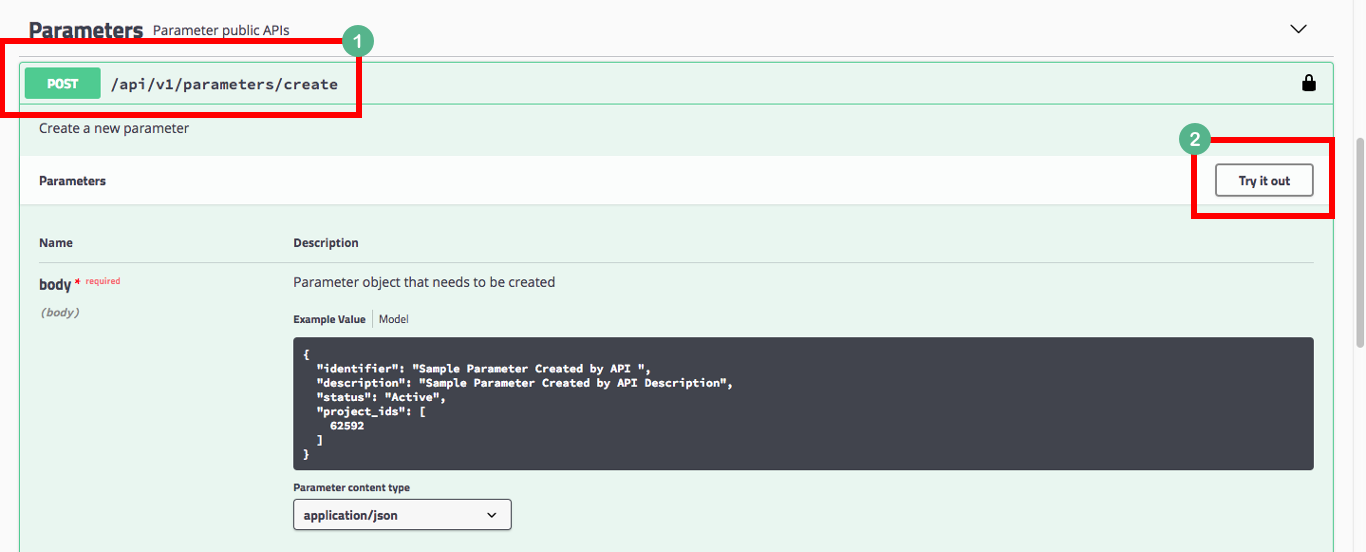Screen dimensions: 1366x552
Task: Switch to the Example Value tab
Action: (x=329, y=319)
